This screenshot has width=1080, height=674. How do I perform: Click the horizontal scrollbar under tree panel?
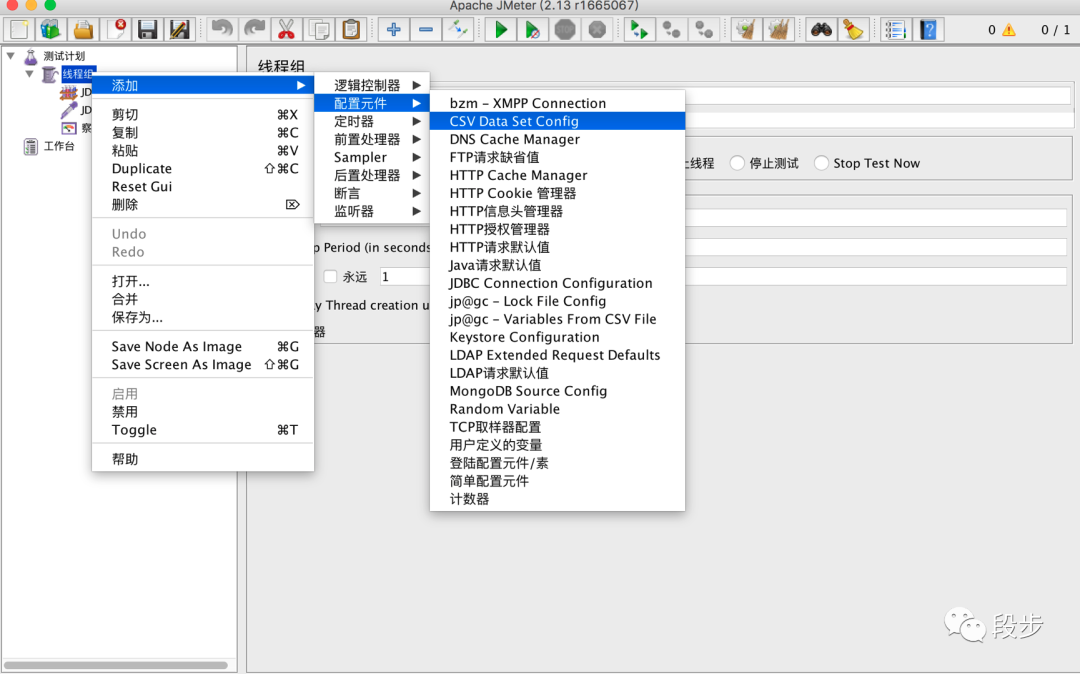click(116, 665)
